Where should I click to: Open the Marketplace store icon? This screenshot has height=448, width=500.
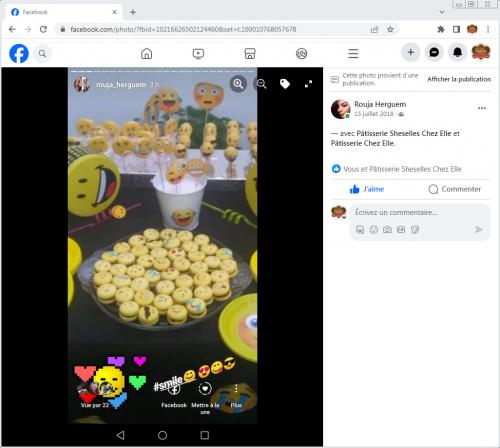250,53
